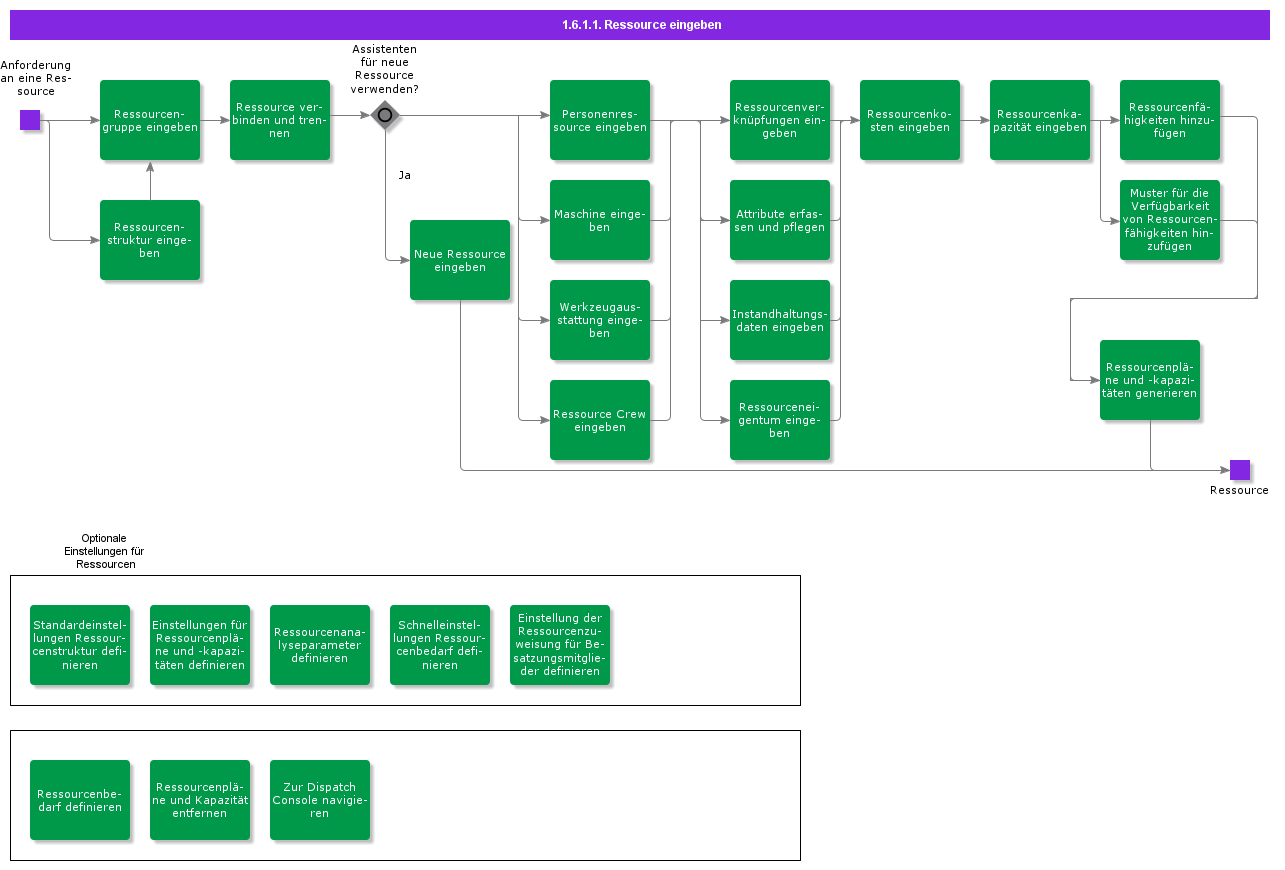
Task: Click the purple start event square
Action: (x=30, y=120)
